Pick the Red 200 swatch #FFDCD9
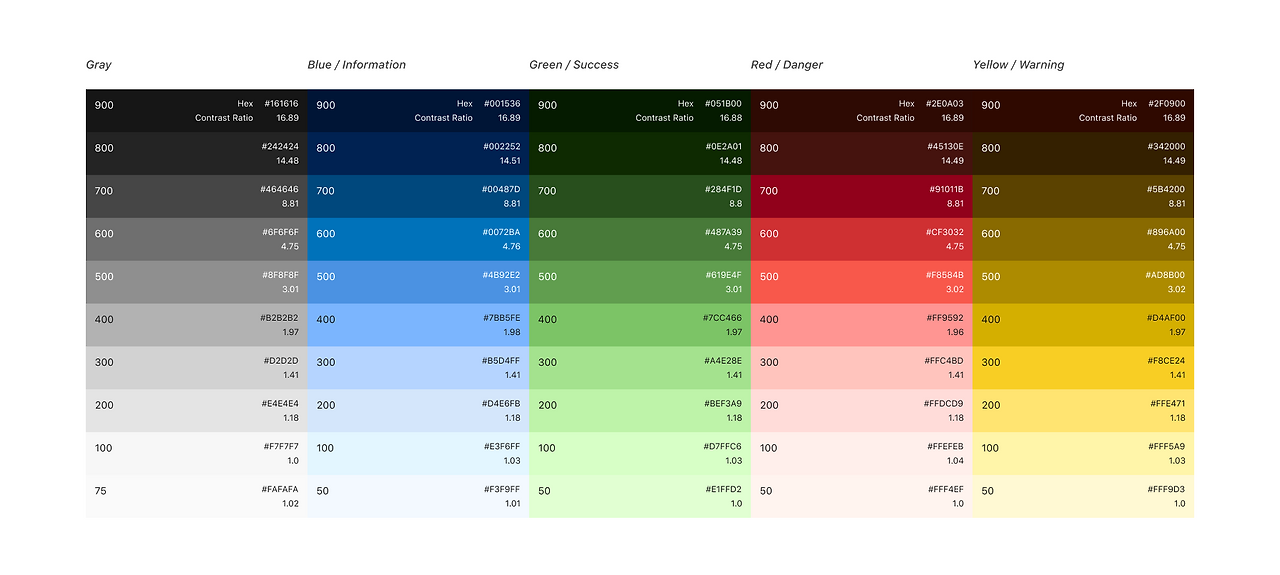Screen dimensions: 1280x575 point(862,411)
